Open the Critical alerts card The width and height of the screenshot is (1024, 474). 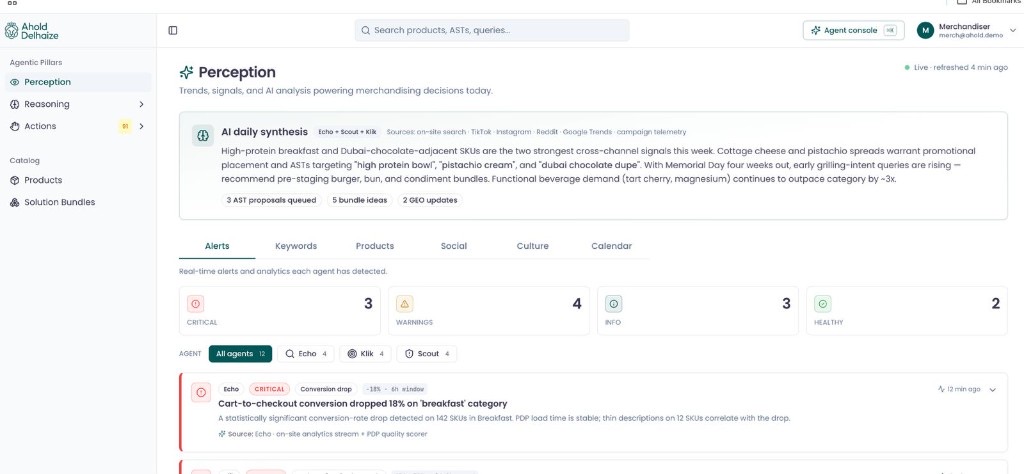click(x=280, y=311)
